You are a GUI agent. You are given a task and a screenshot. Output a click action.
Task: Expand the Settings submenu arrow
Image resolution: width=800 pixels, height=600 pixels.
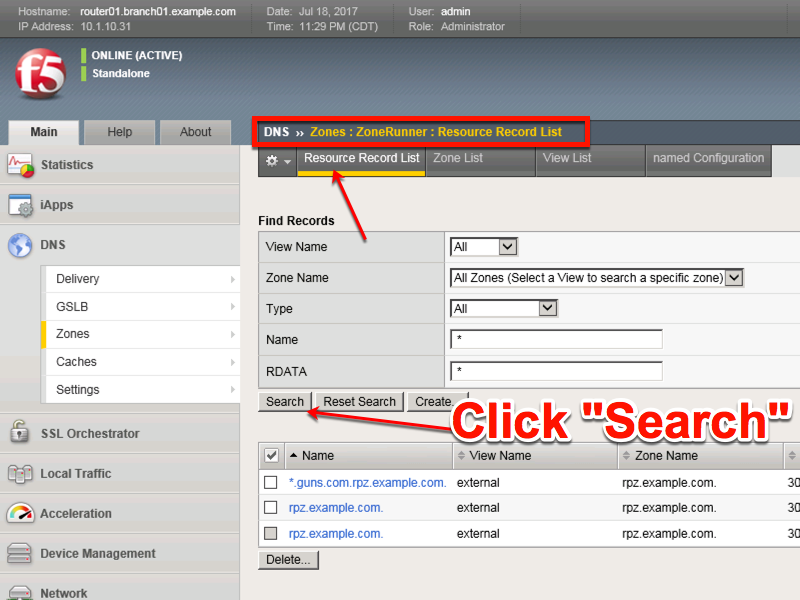coord(233,389)
